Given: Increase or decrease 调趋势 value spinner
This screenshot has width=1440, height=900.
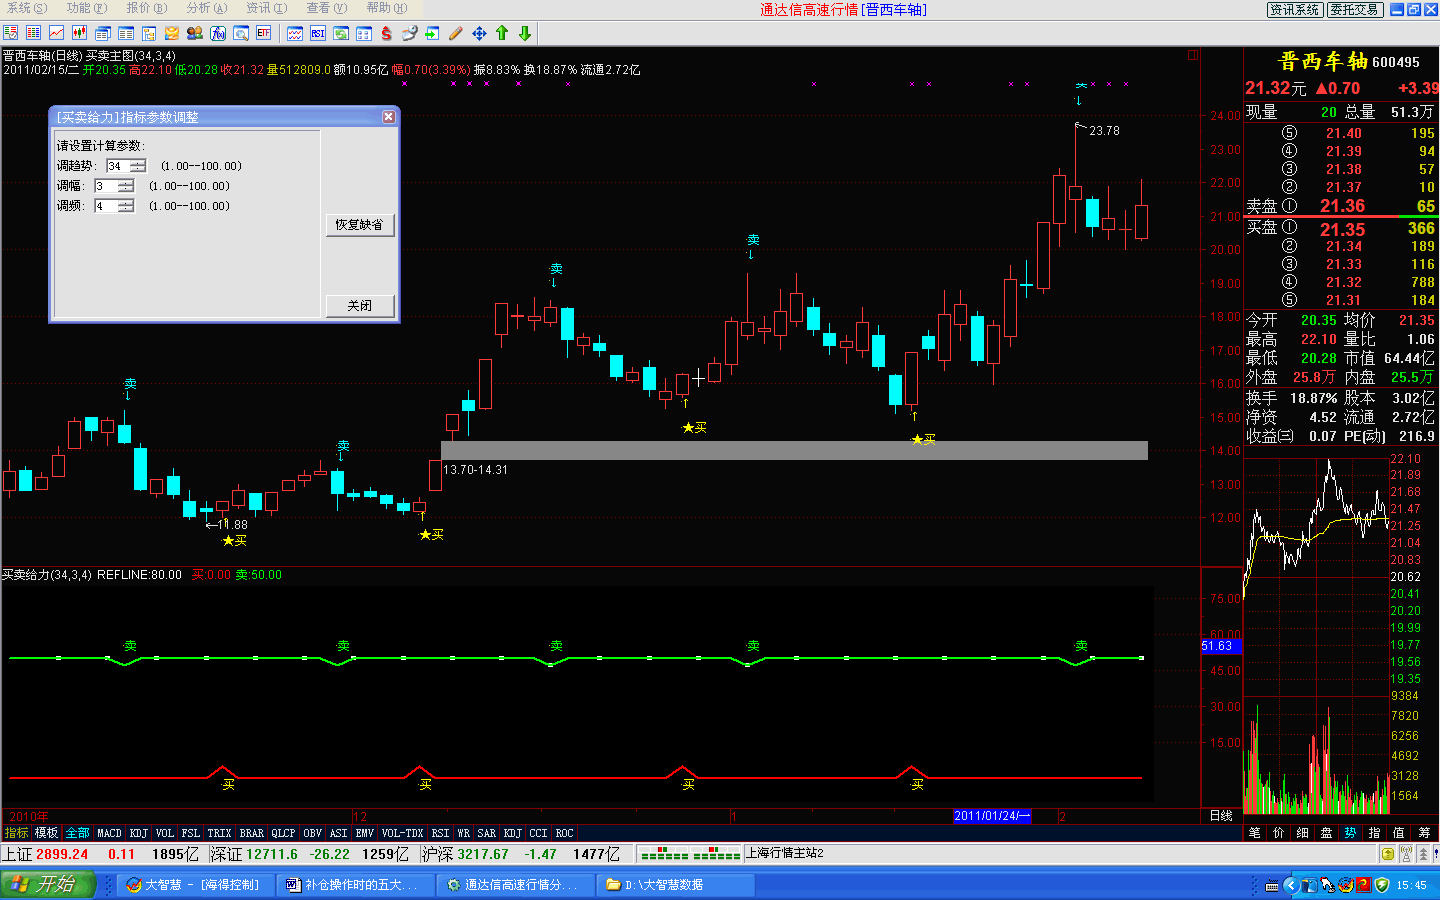Looking at the screenshot, I should pos(138,166).
